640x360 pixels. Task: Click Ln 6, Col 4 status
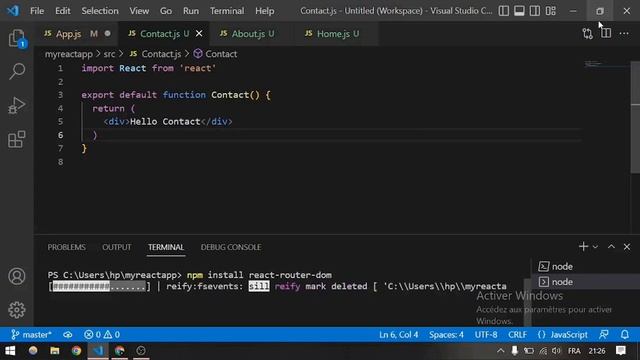tap(398, 335)
